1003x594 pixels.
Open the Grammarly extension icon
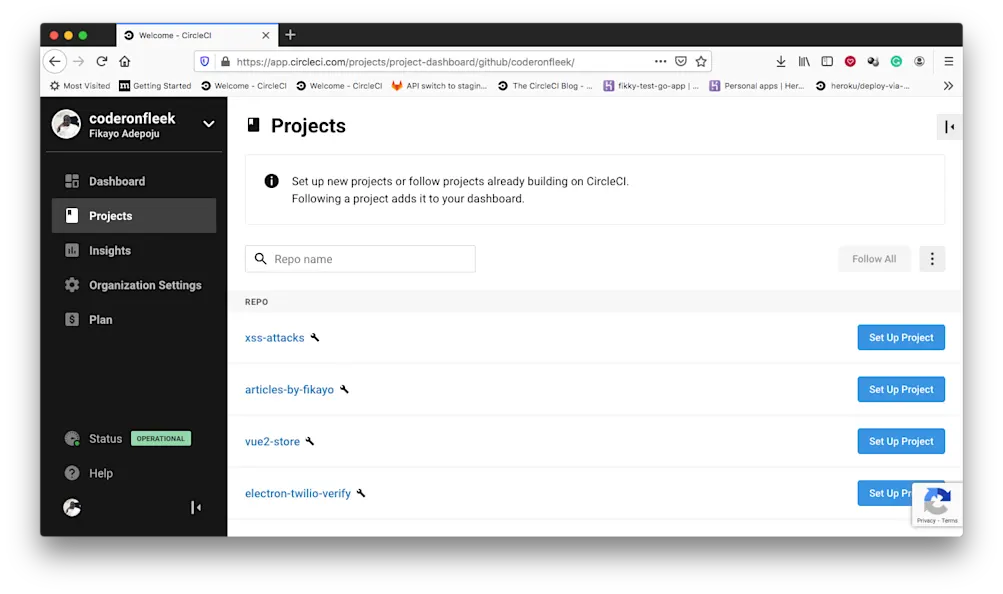[896, 61]
